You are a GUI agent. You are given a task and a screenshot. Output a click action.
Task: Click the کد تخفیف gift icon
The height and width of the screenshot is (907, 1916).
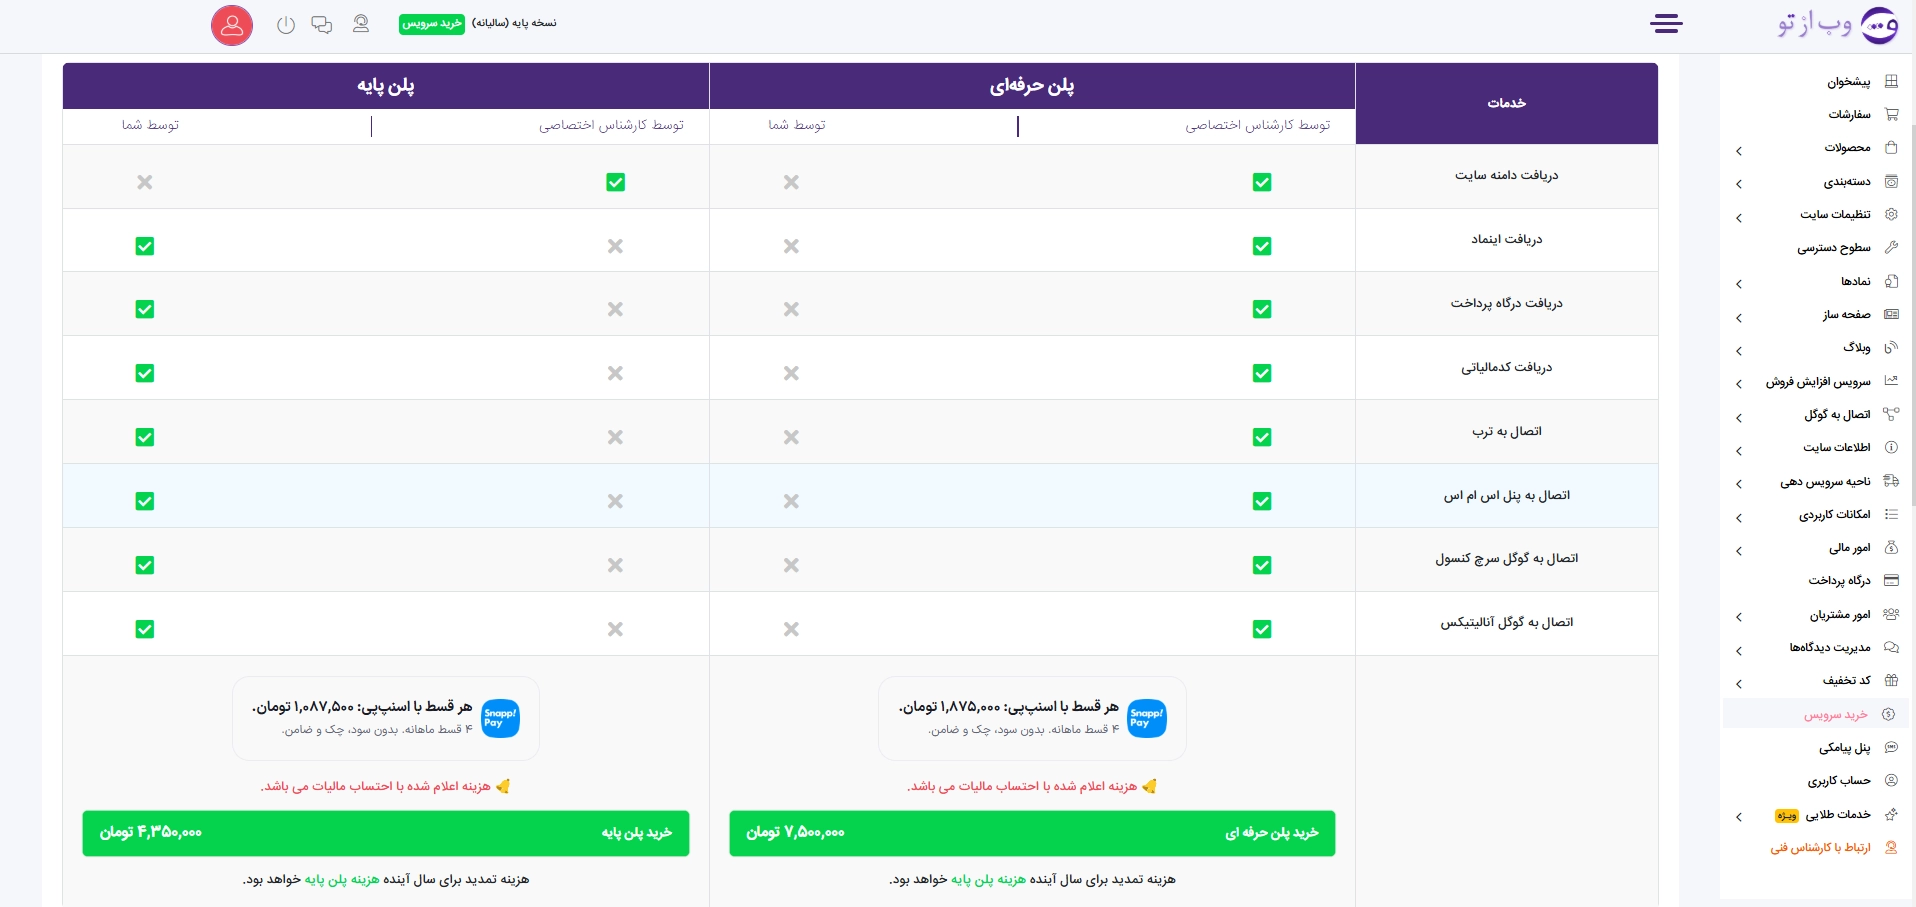[x=1891, y=680]
